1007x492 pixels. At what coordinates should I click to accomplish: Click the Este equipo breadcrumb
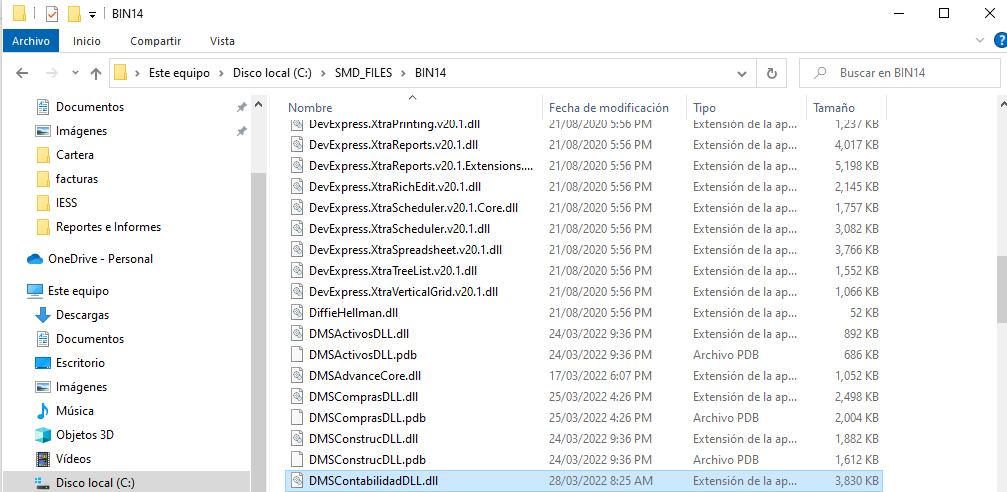tap(179, 73)
